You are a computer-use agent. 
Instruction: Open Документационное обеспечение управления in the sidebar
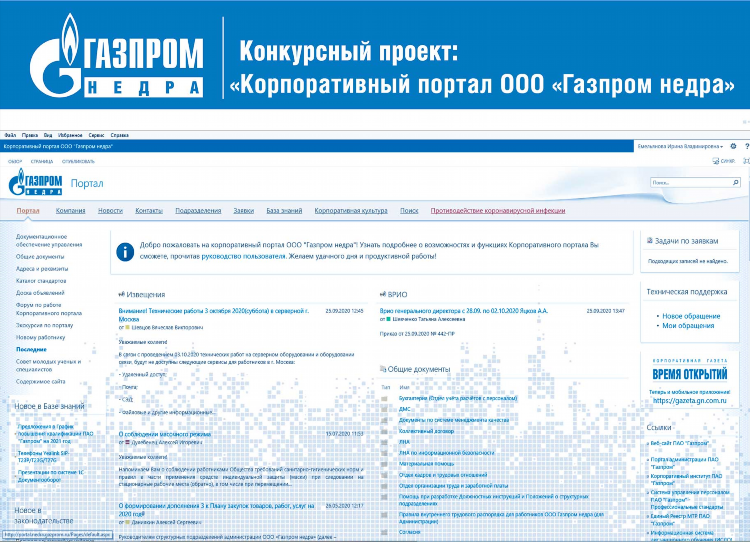pos(49,241)
